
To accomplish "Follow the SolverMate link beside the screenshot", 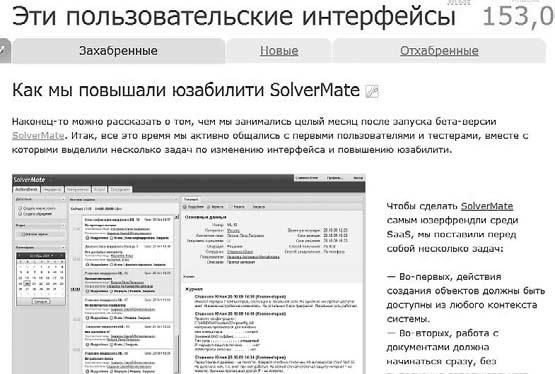I will pos(487,206).
